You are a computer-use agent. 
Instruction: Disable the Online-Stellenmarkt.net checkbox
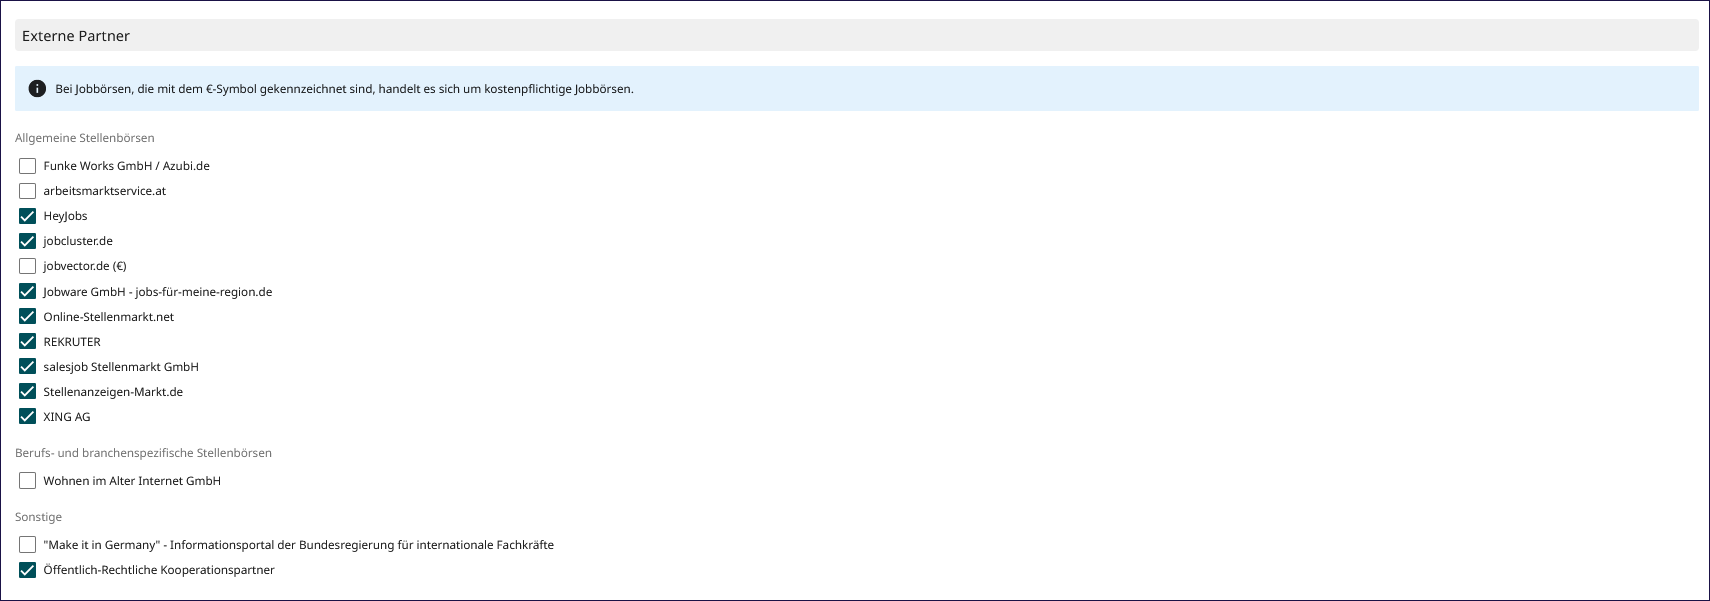(x=28, y=317)
